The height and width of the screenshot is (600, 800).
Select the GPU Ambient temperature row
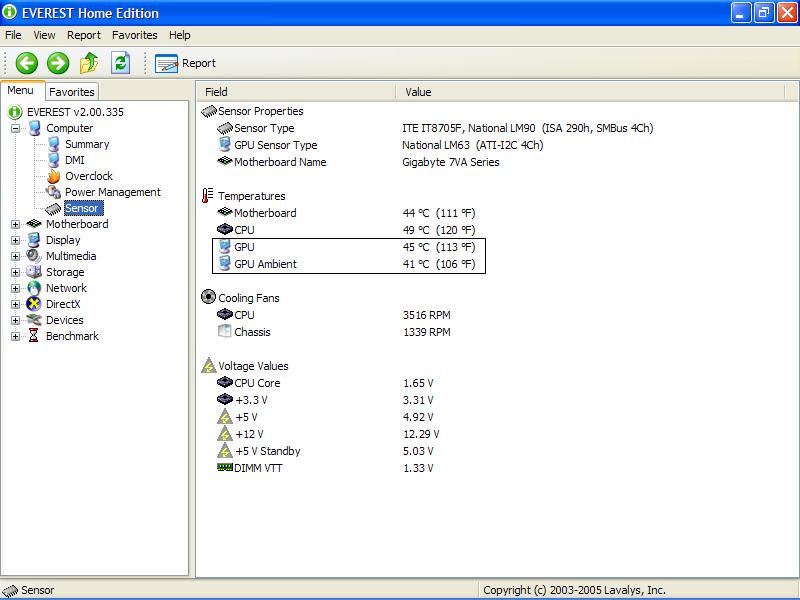(346, 264)
